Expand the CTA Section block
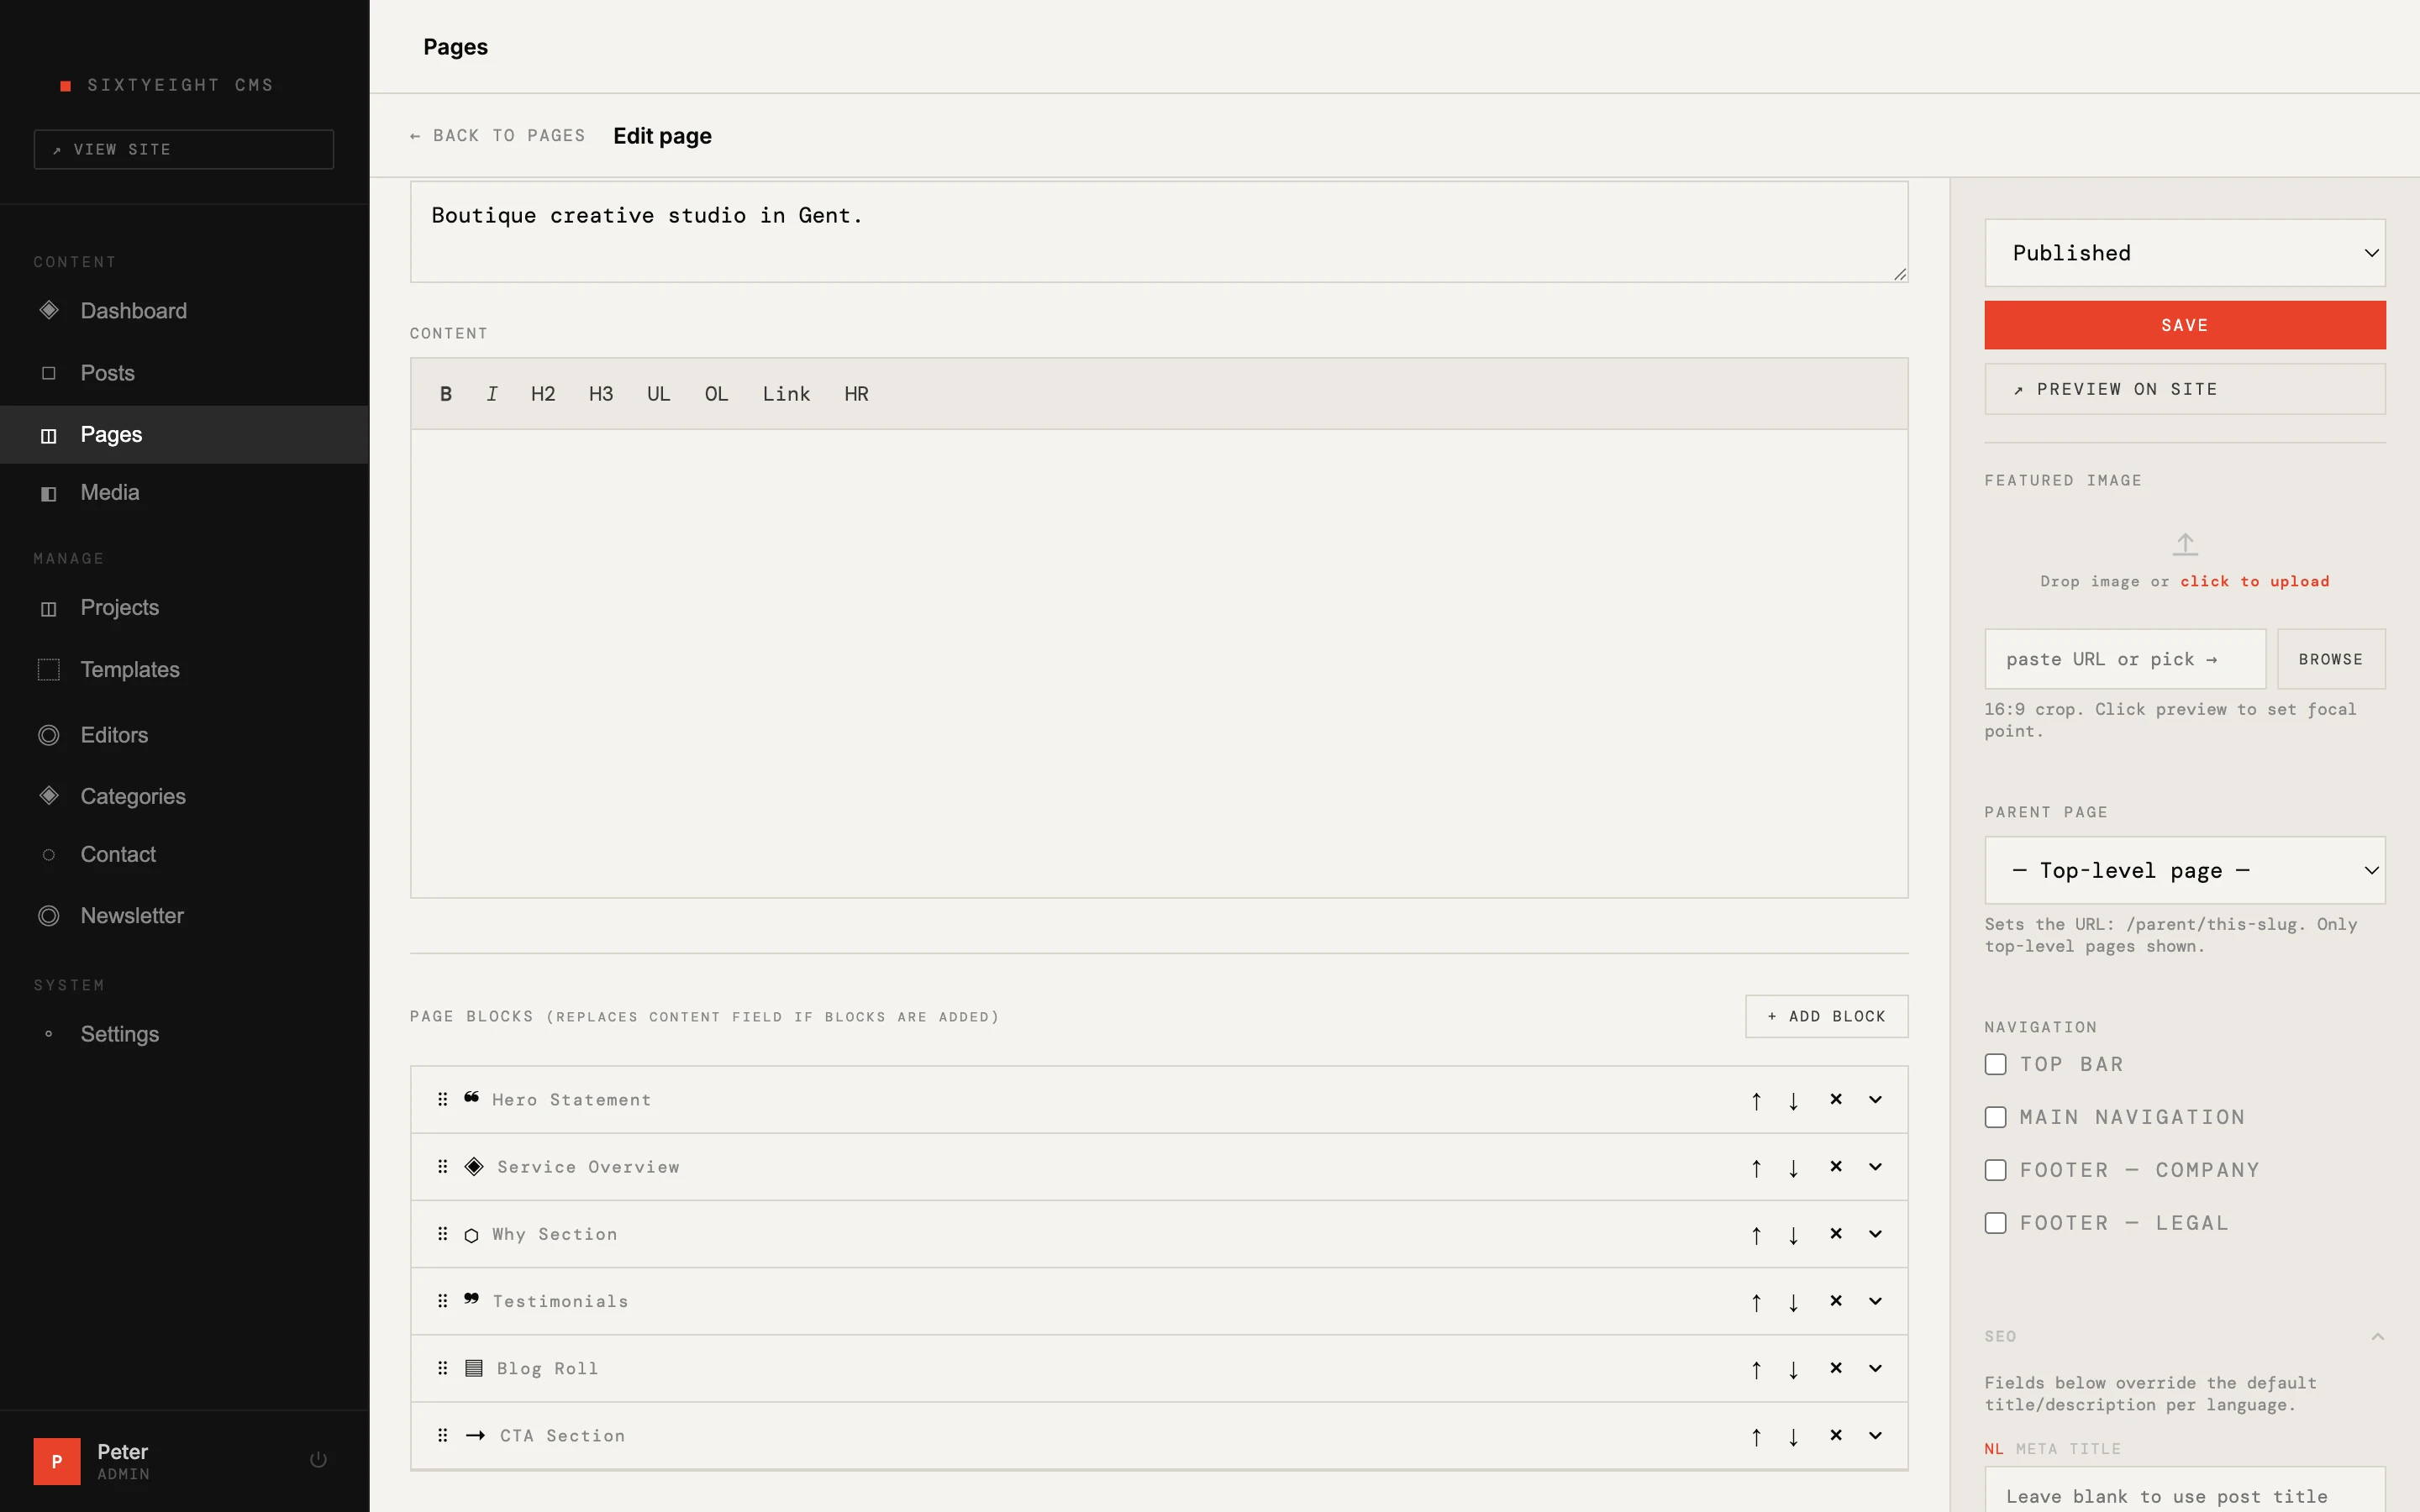 click(1875, 1436)
